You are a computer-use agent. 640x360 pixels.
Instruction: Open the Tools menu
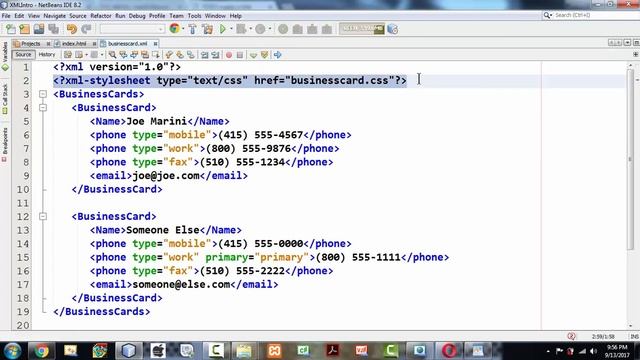[194, 16]
